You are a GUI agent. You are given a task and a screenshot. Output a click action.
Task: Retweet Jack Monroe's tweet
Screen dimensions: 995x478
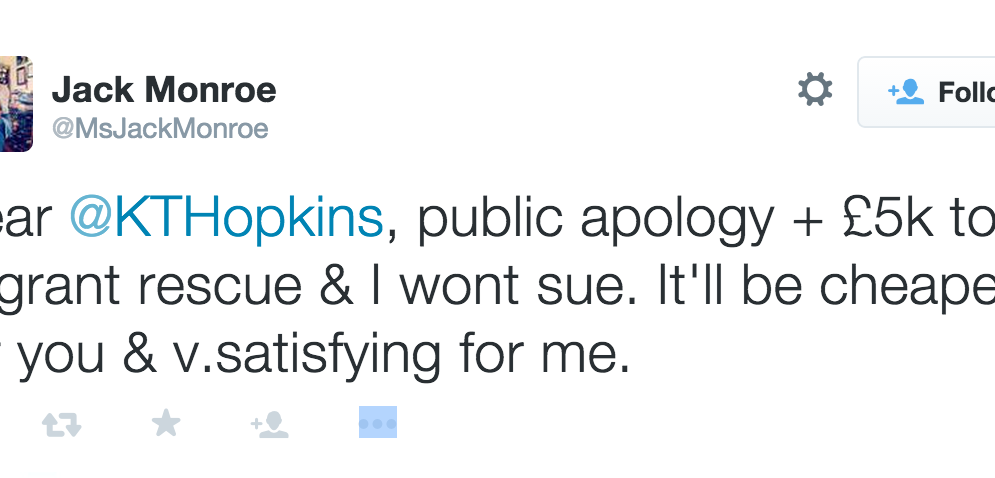[61, 424]
